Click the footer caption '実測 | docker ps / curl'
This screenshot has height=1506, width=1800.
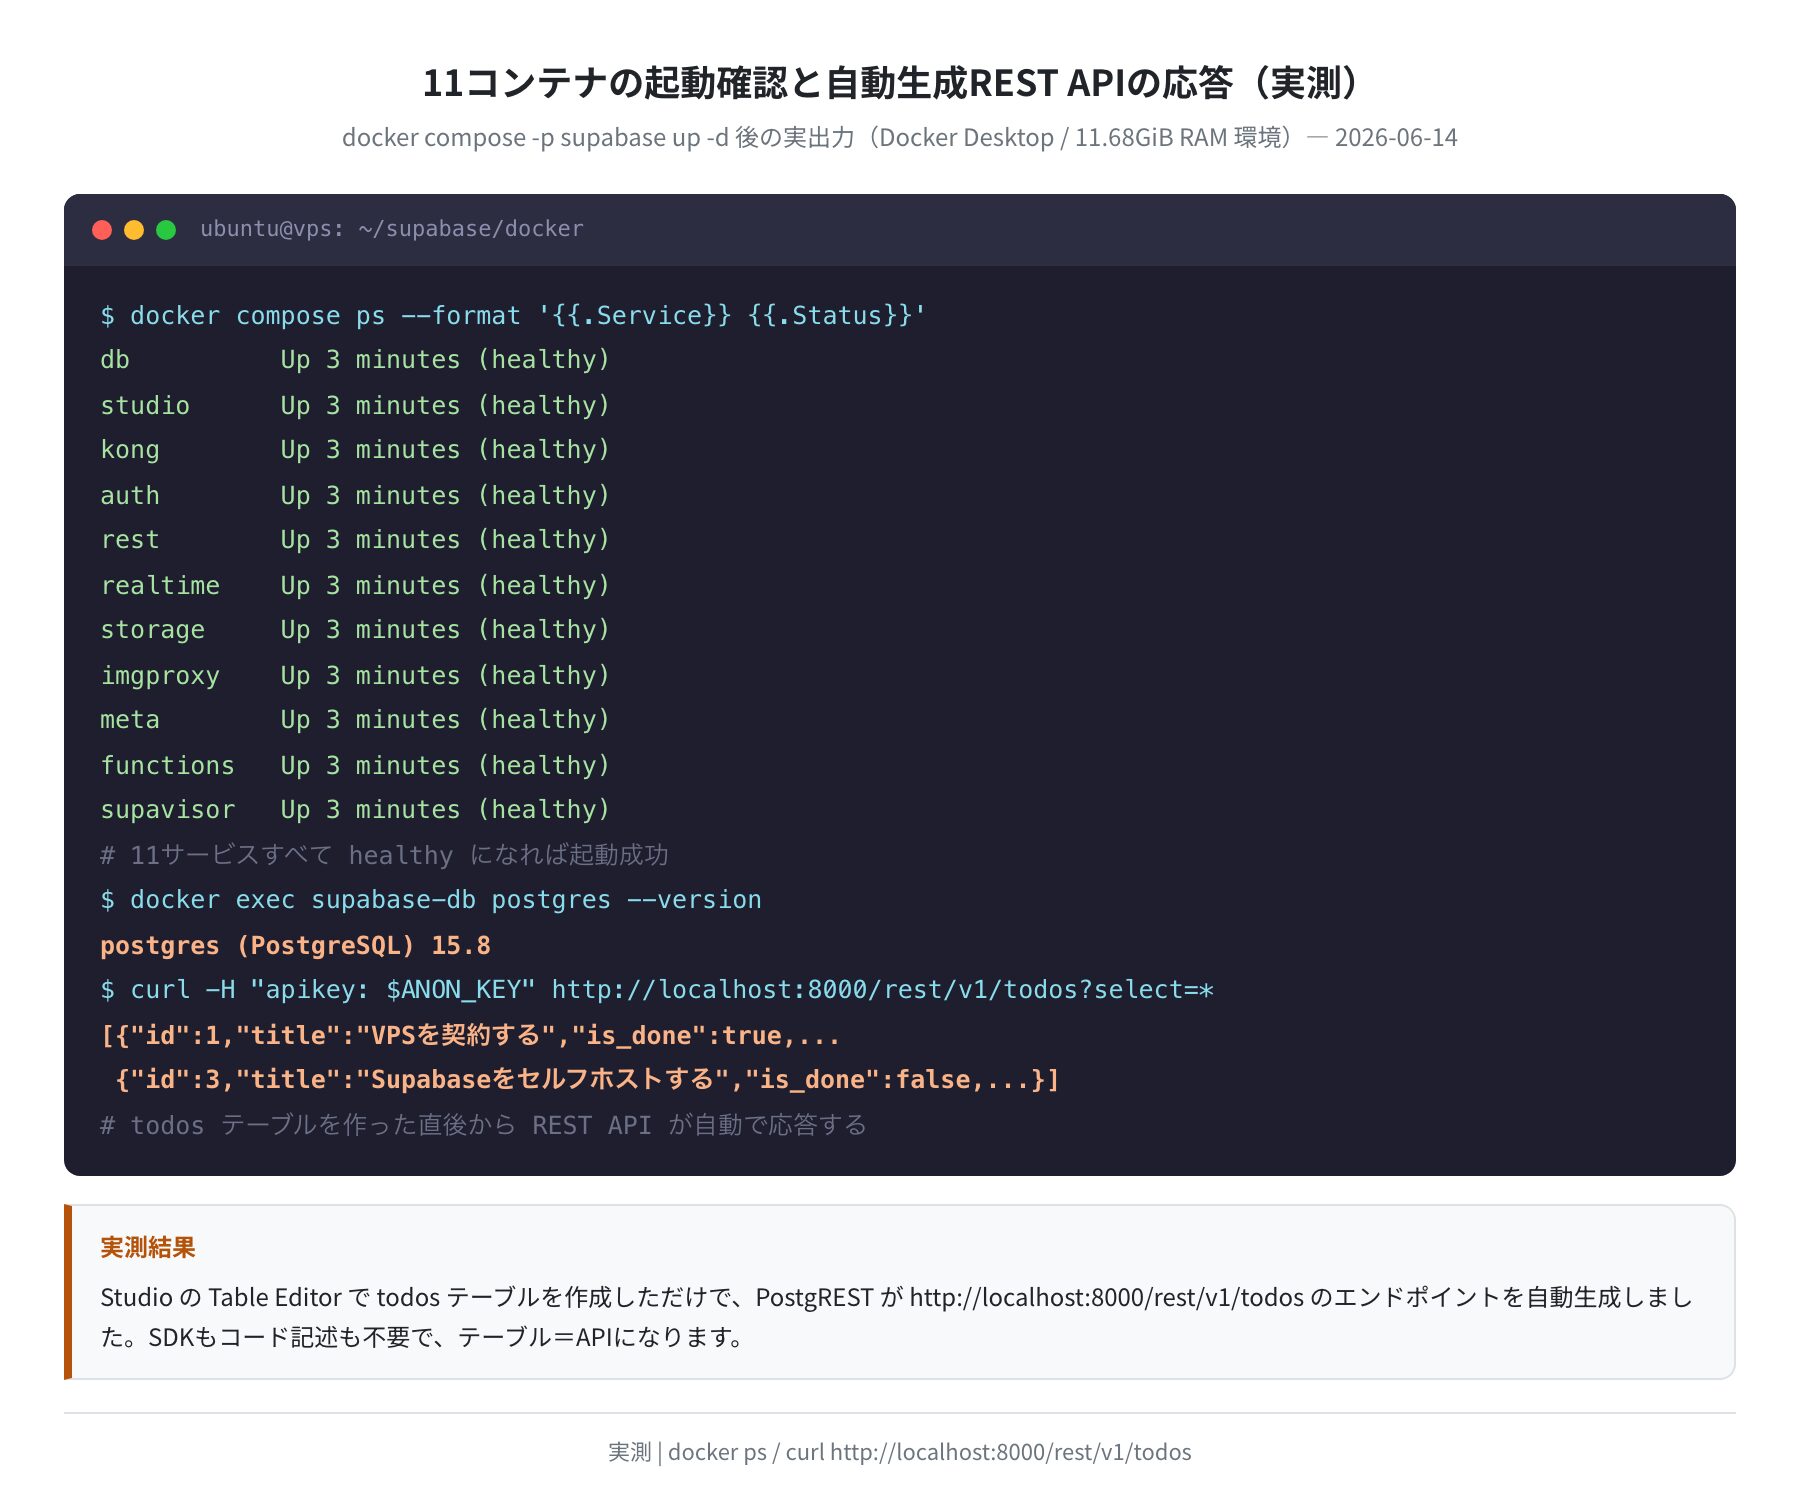point(900,1452)
